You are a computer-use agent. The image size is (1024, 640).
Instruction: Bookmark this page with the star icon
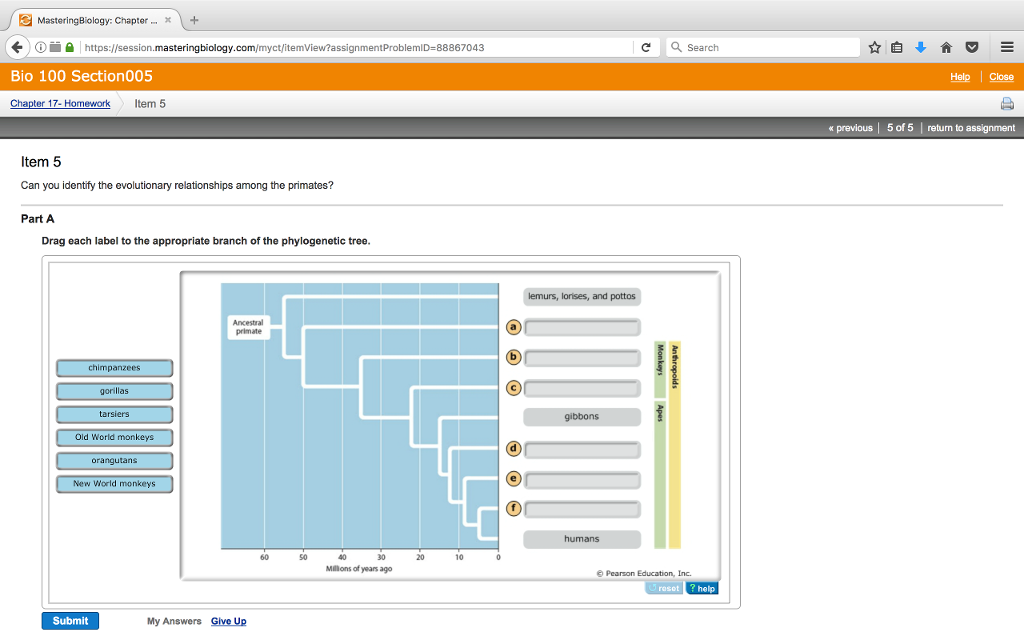(875, 47)
